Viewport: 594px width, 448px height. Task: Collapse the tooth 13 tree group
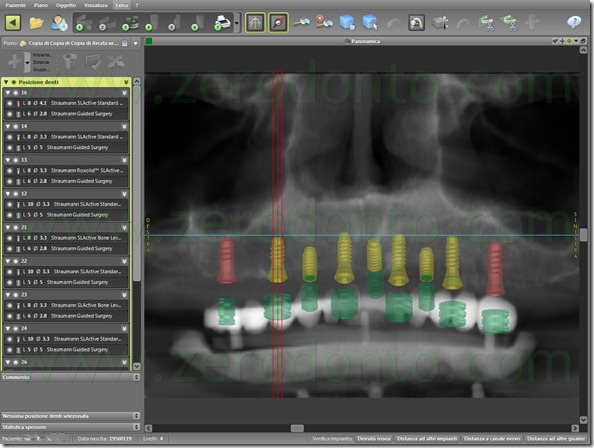8,160
